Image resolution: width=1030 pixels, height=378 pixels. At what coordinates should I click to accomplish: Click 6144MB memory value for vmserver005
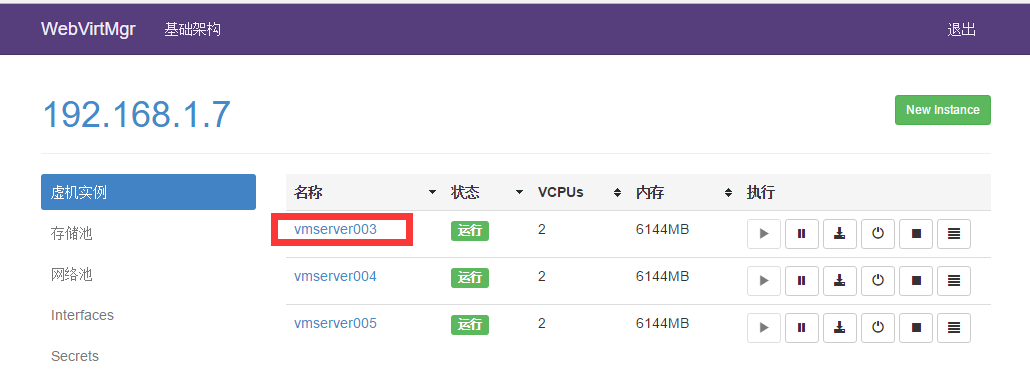tap(662, 323)
